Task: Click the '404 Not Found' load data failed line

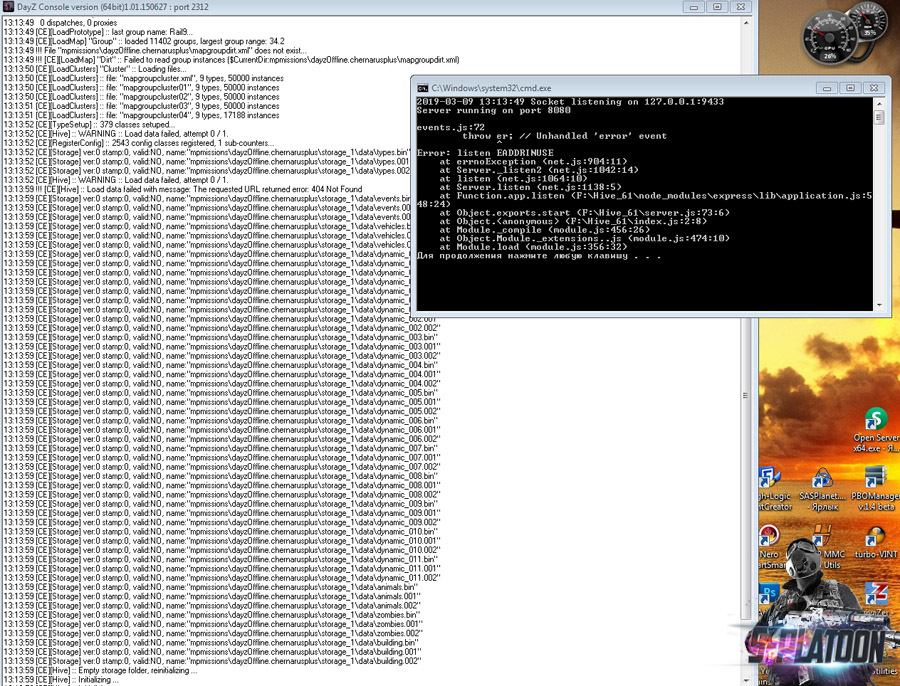Action: [x=183, y=189]
